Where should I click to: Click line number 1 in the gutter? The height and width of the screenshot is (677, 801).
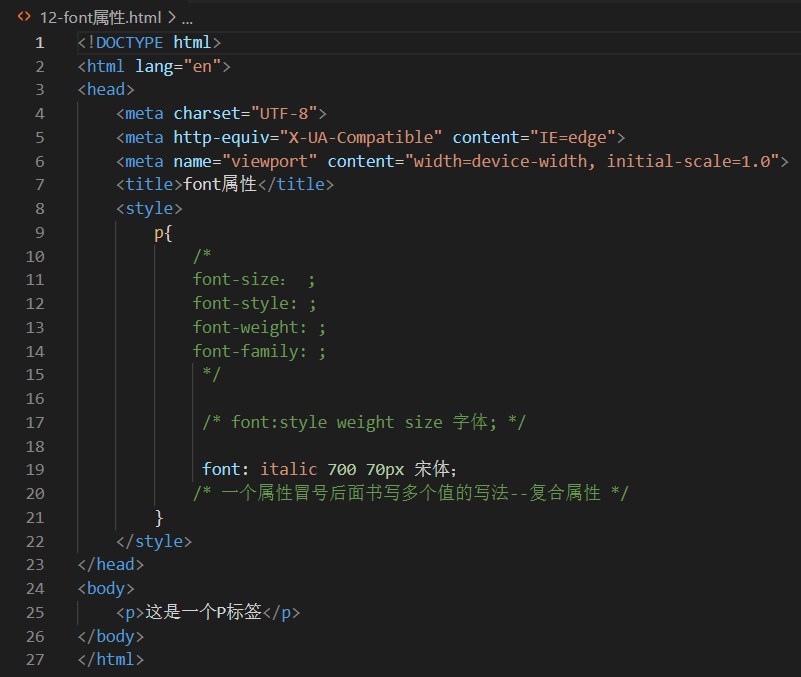point(39,43)
